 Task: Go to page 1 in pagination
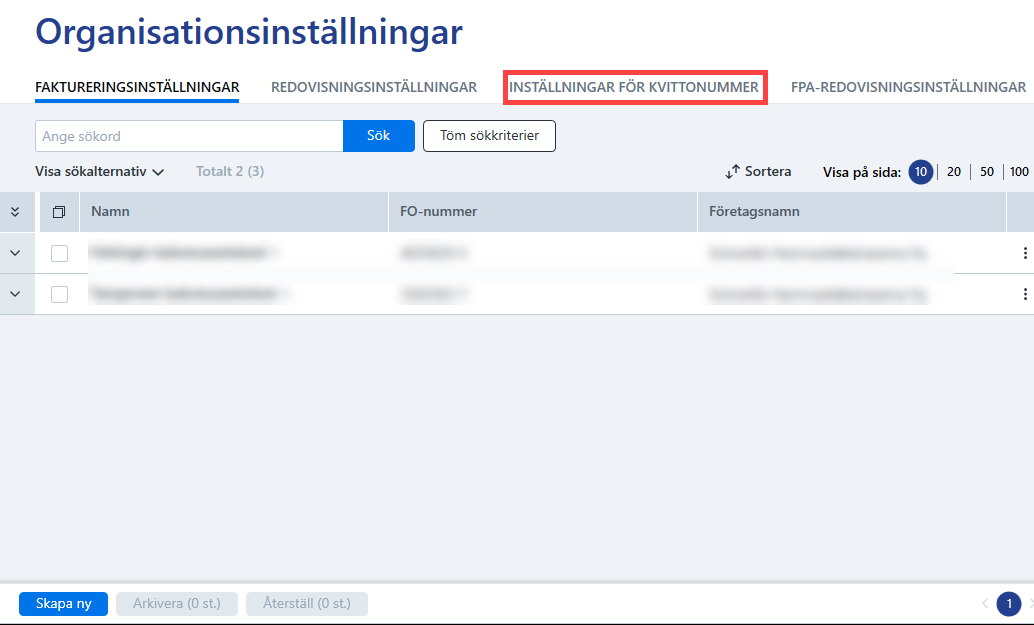point(1009,603)
